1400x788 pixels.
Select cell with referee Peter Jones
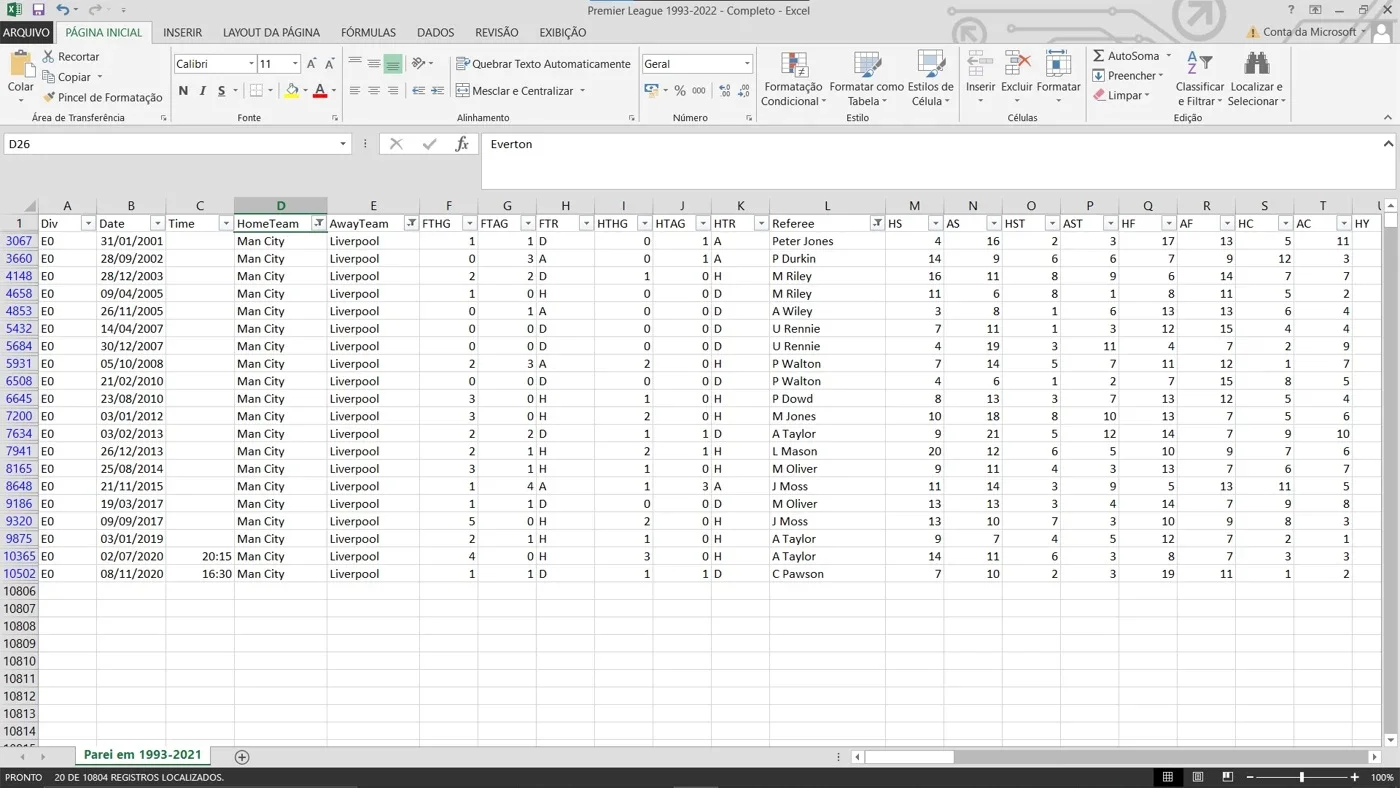coord(827,241)
